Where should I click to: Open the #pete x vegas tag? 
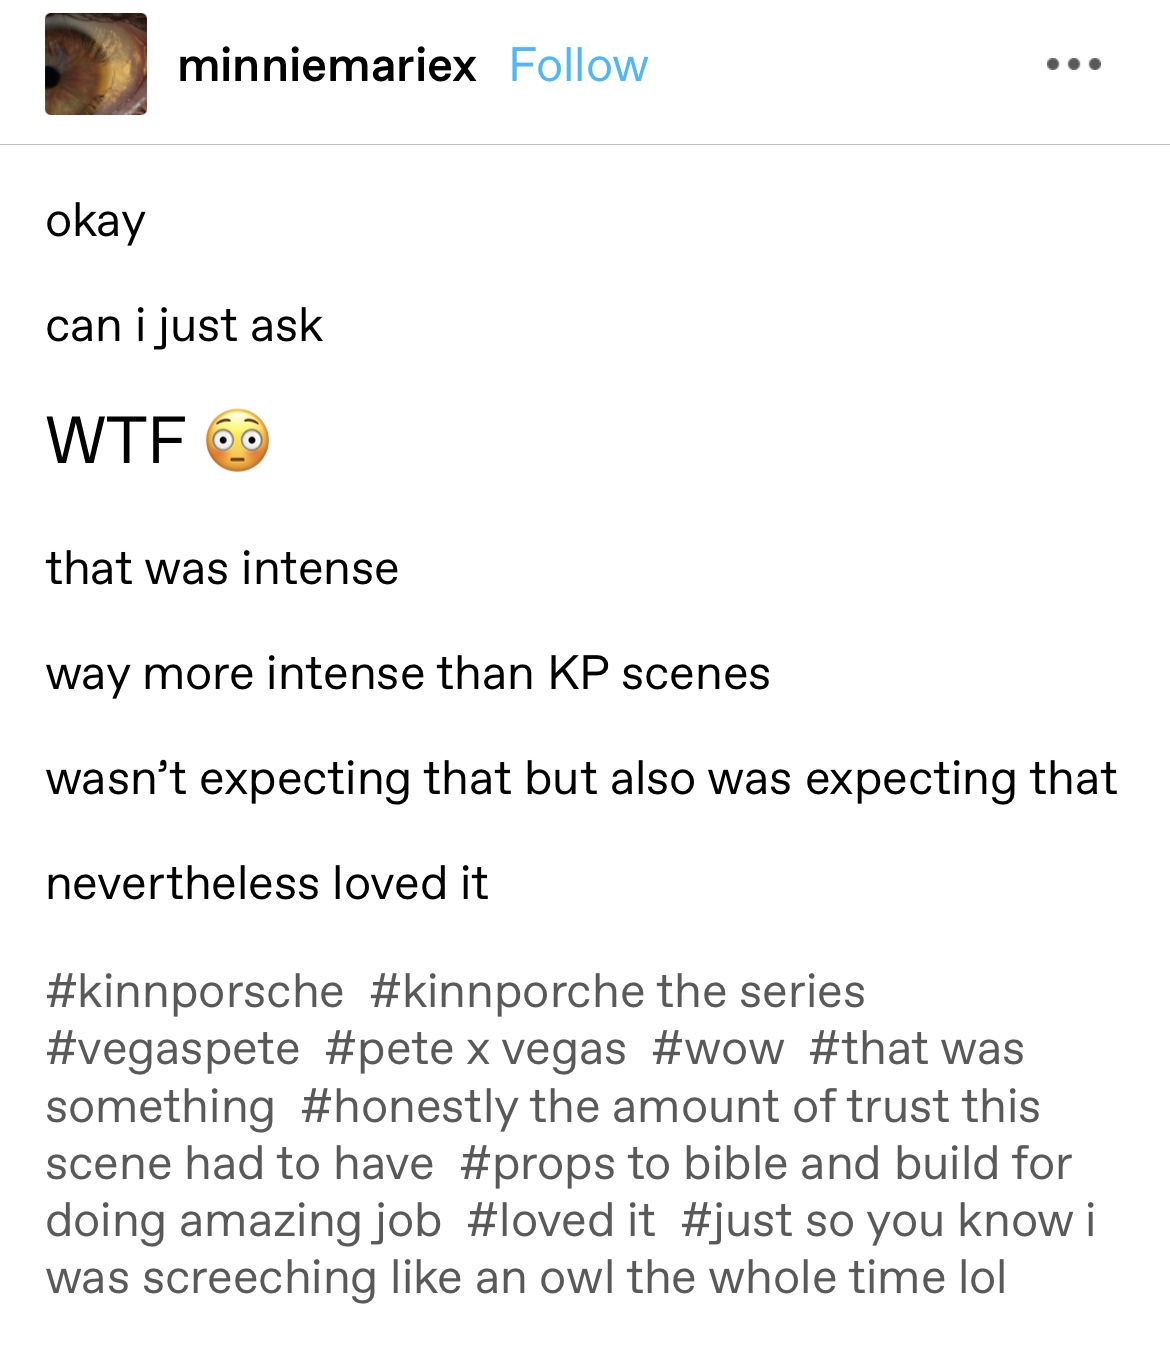click(476, 1049)
